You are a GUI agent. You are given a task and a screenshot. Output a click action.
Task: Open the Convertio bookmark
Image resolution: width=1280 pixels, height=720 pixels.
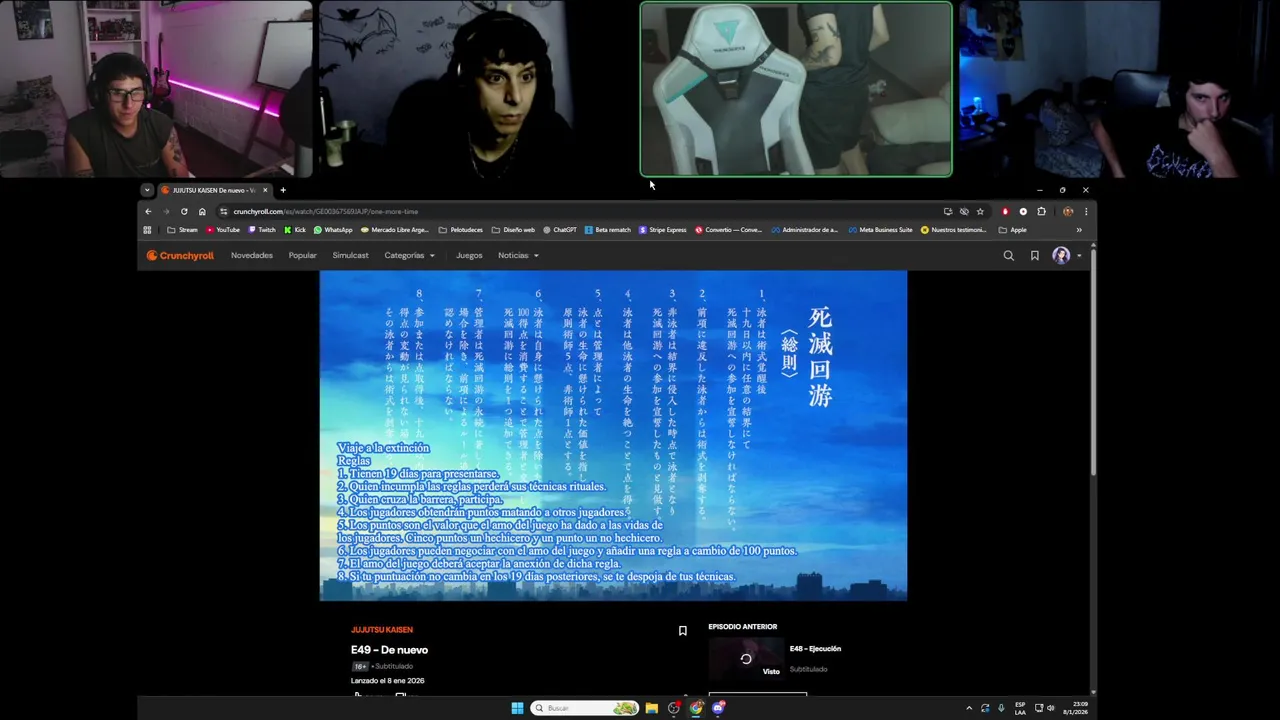[x=728, y=230]
